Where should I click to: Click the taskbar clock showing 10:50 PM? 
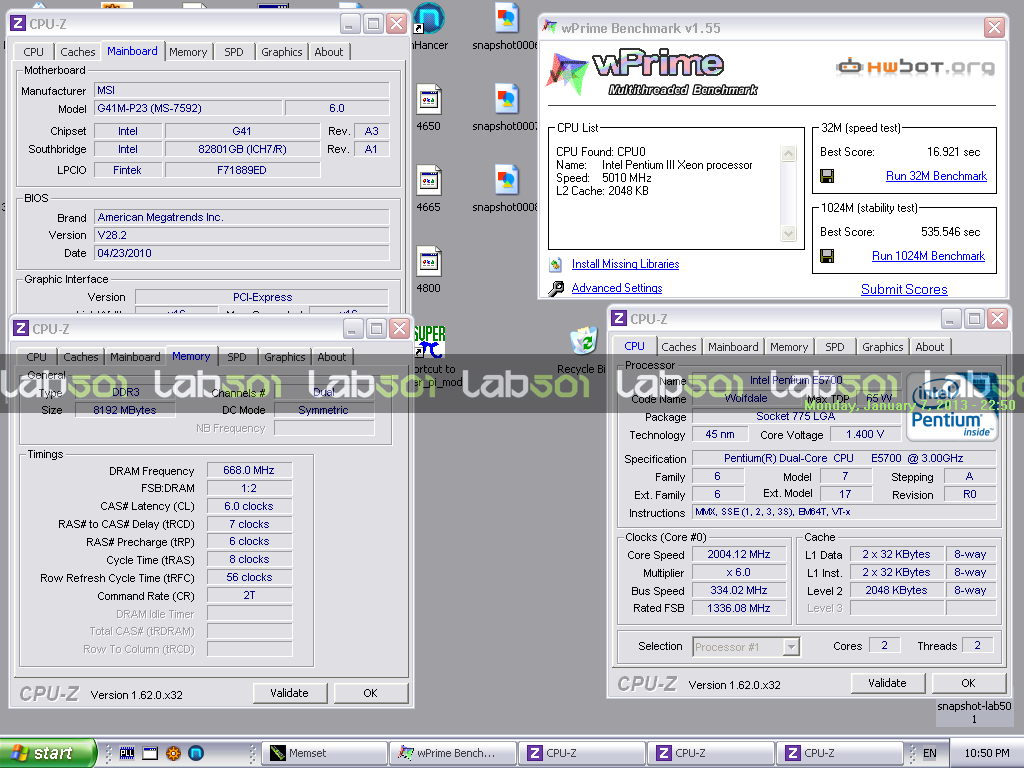pos(986,753)
